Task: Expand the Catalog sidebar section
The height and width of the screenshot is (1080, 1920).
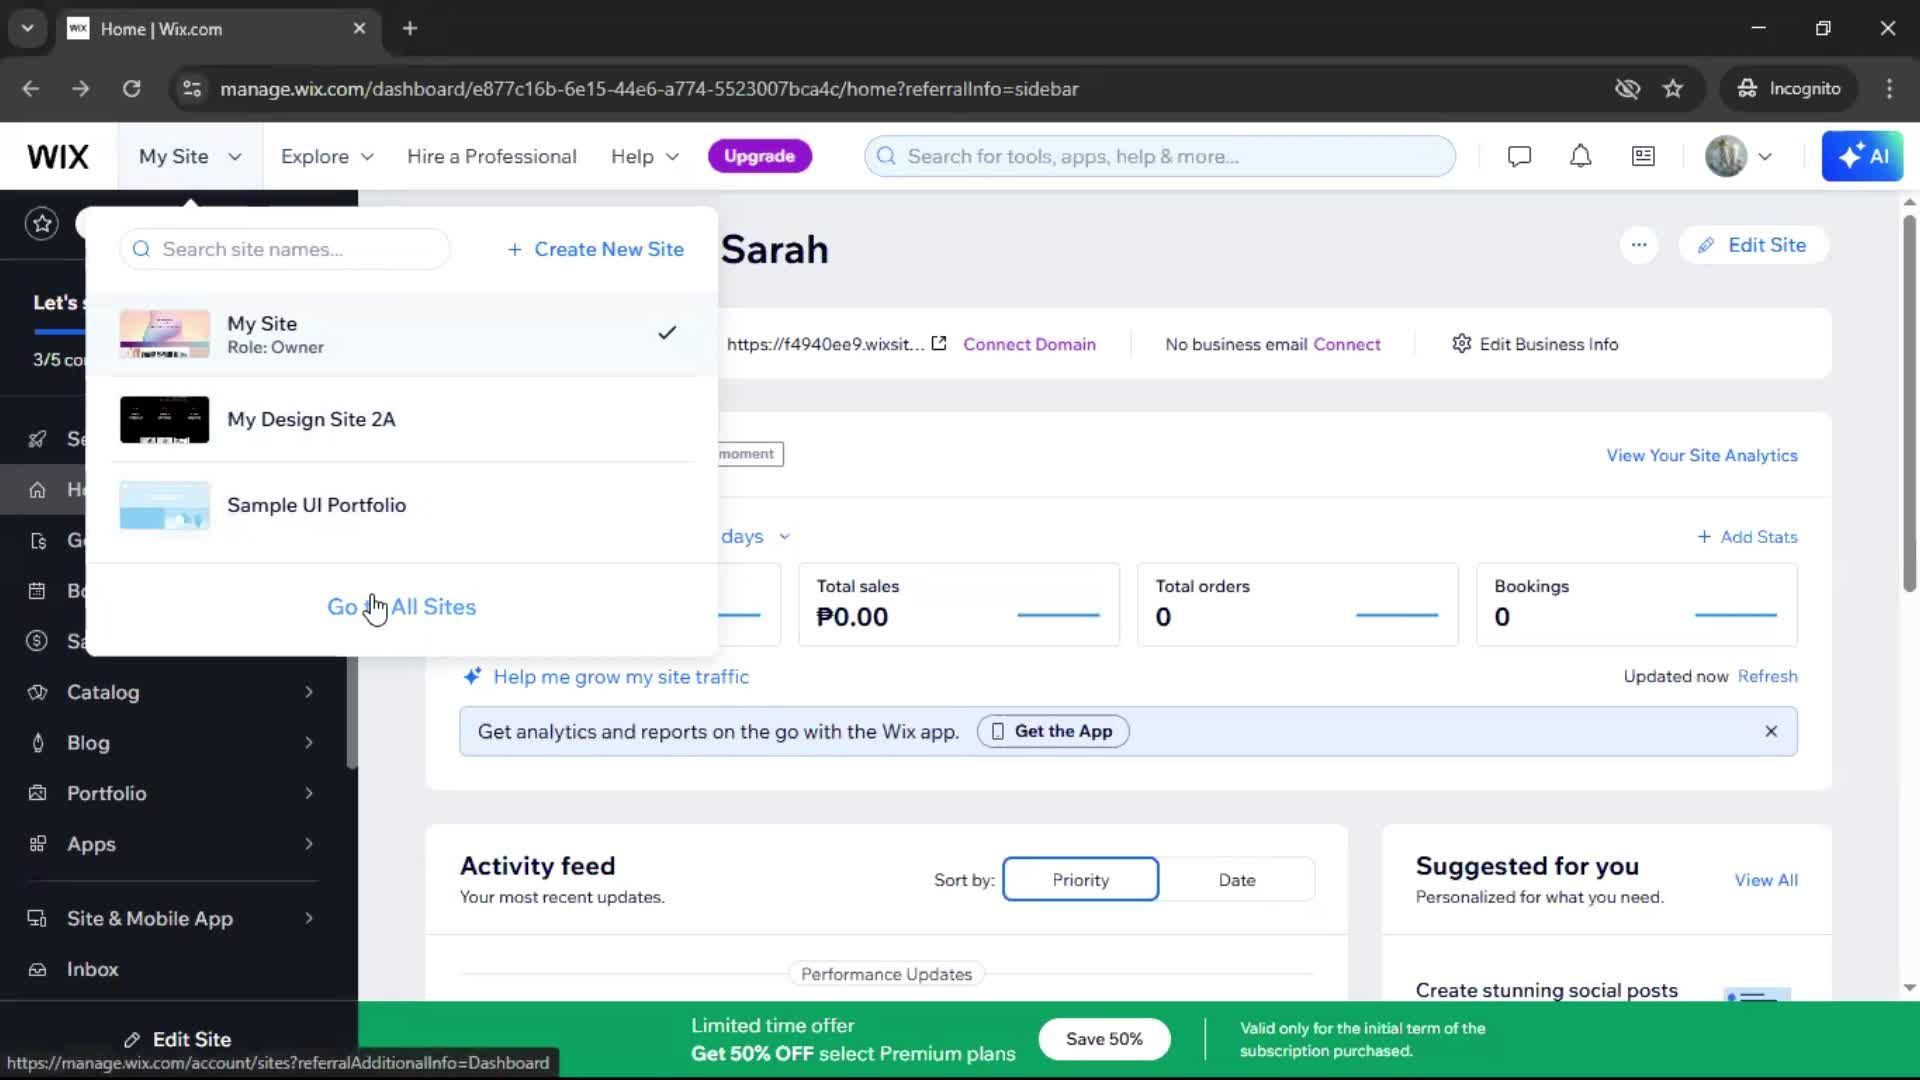Action: [x=309, y=692]
